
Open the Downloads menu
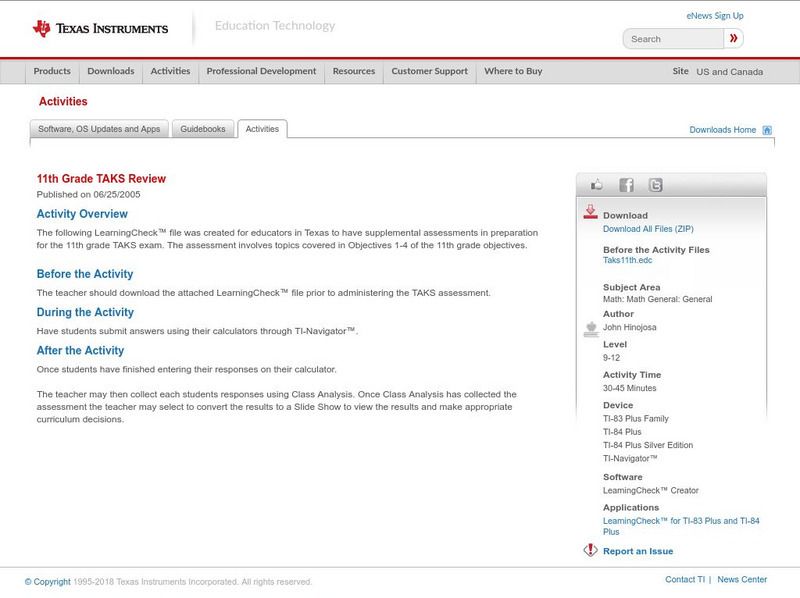tap(111, 71)
